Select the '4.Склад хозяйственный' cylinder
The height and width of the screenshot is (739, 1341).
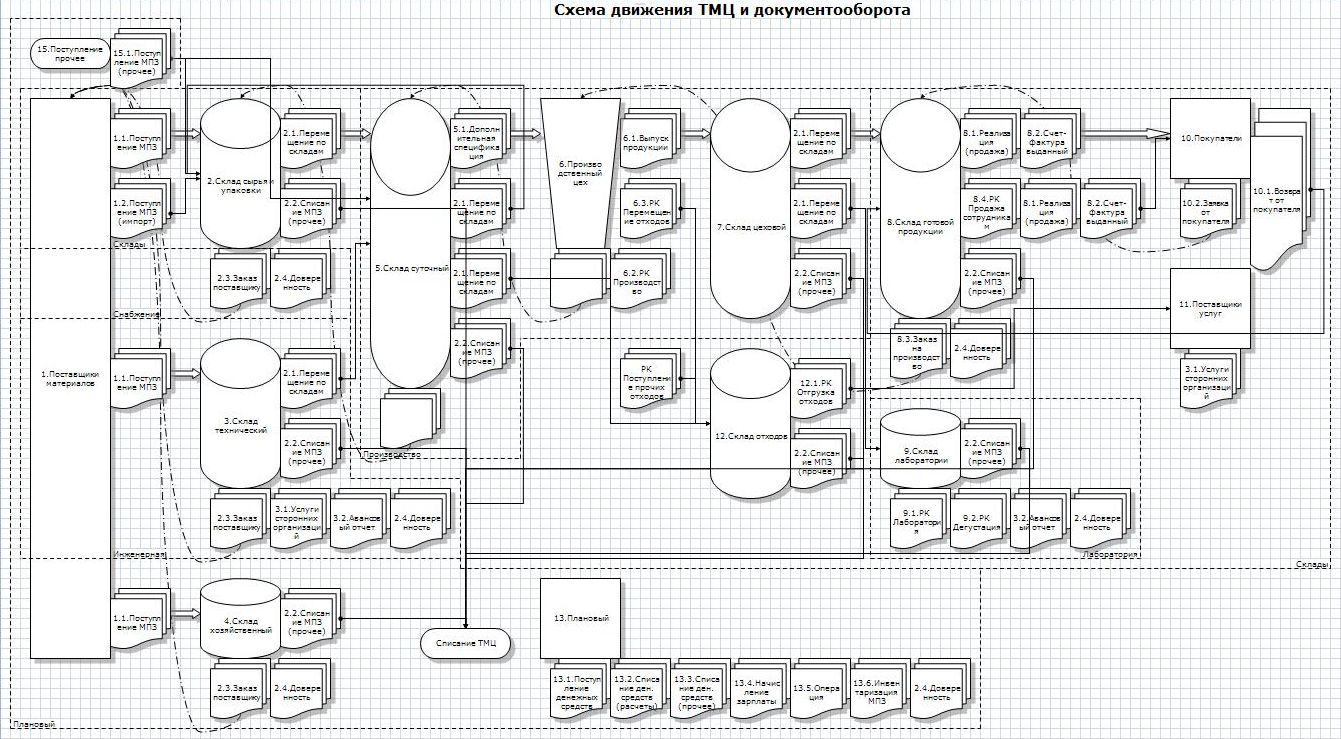[x=241, y=621]
